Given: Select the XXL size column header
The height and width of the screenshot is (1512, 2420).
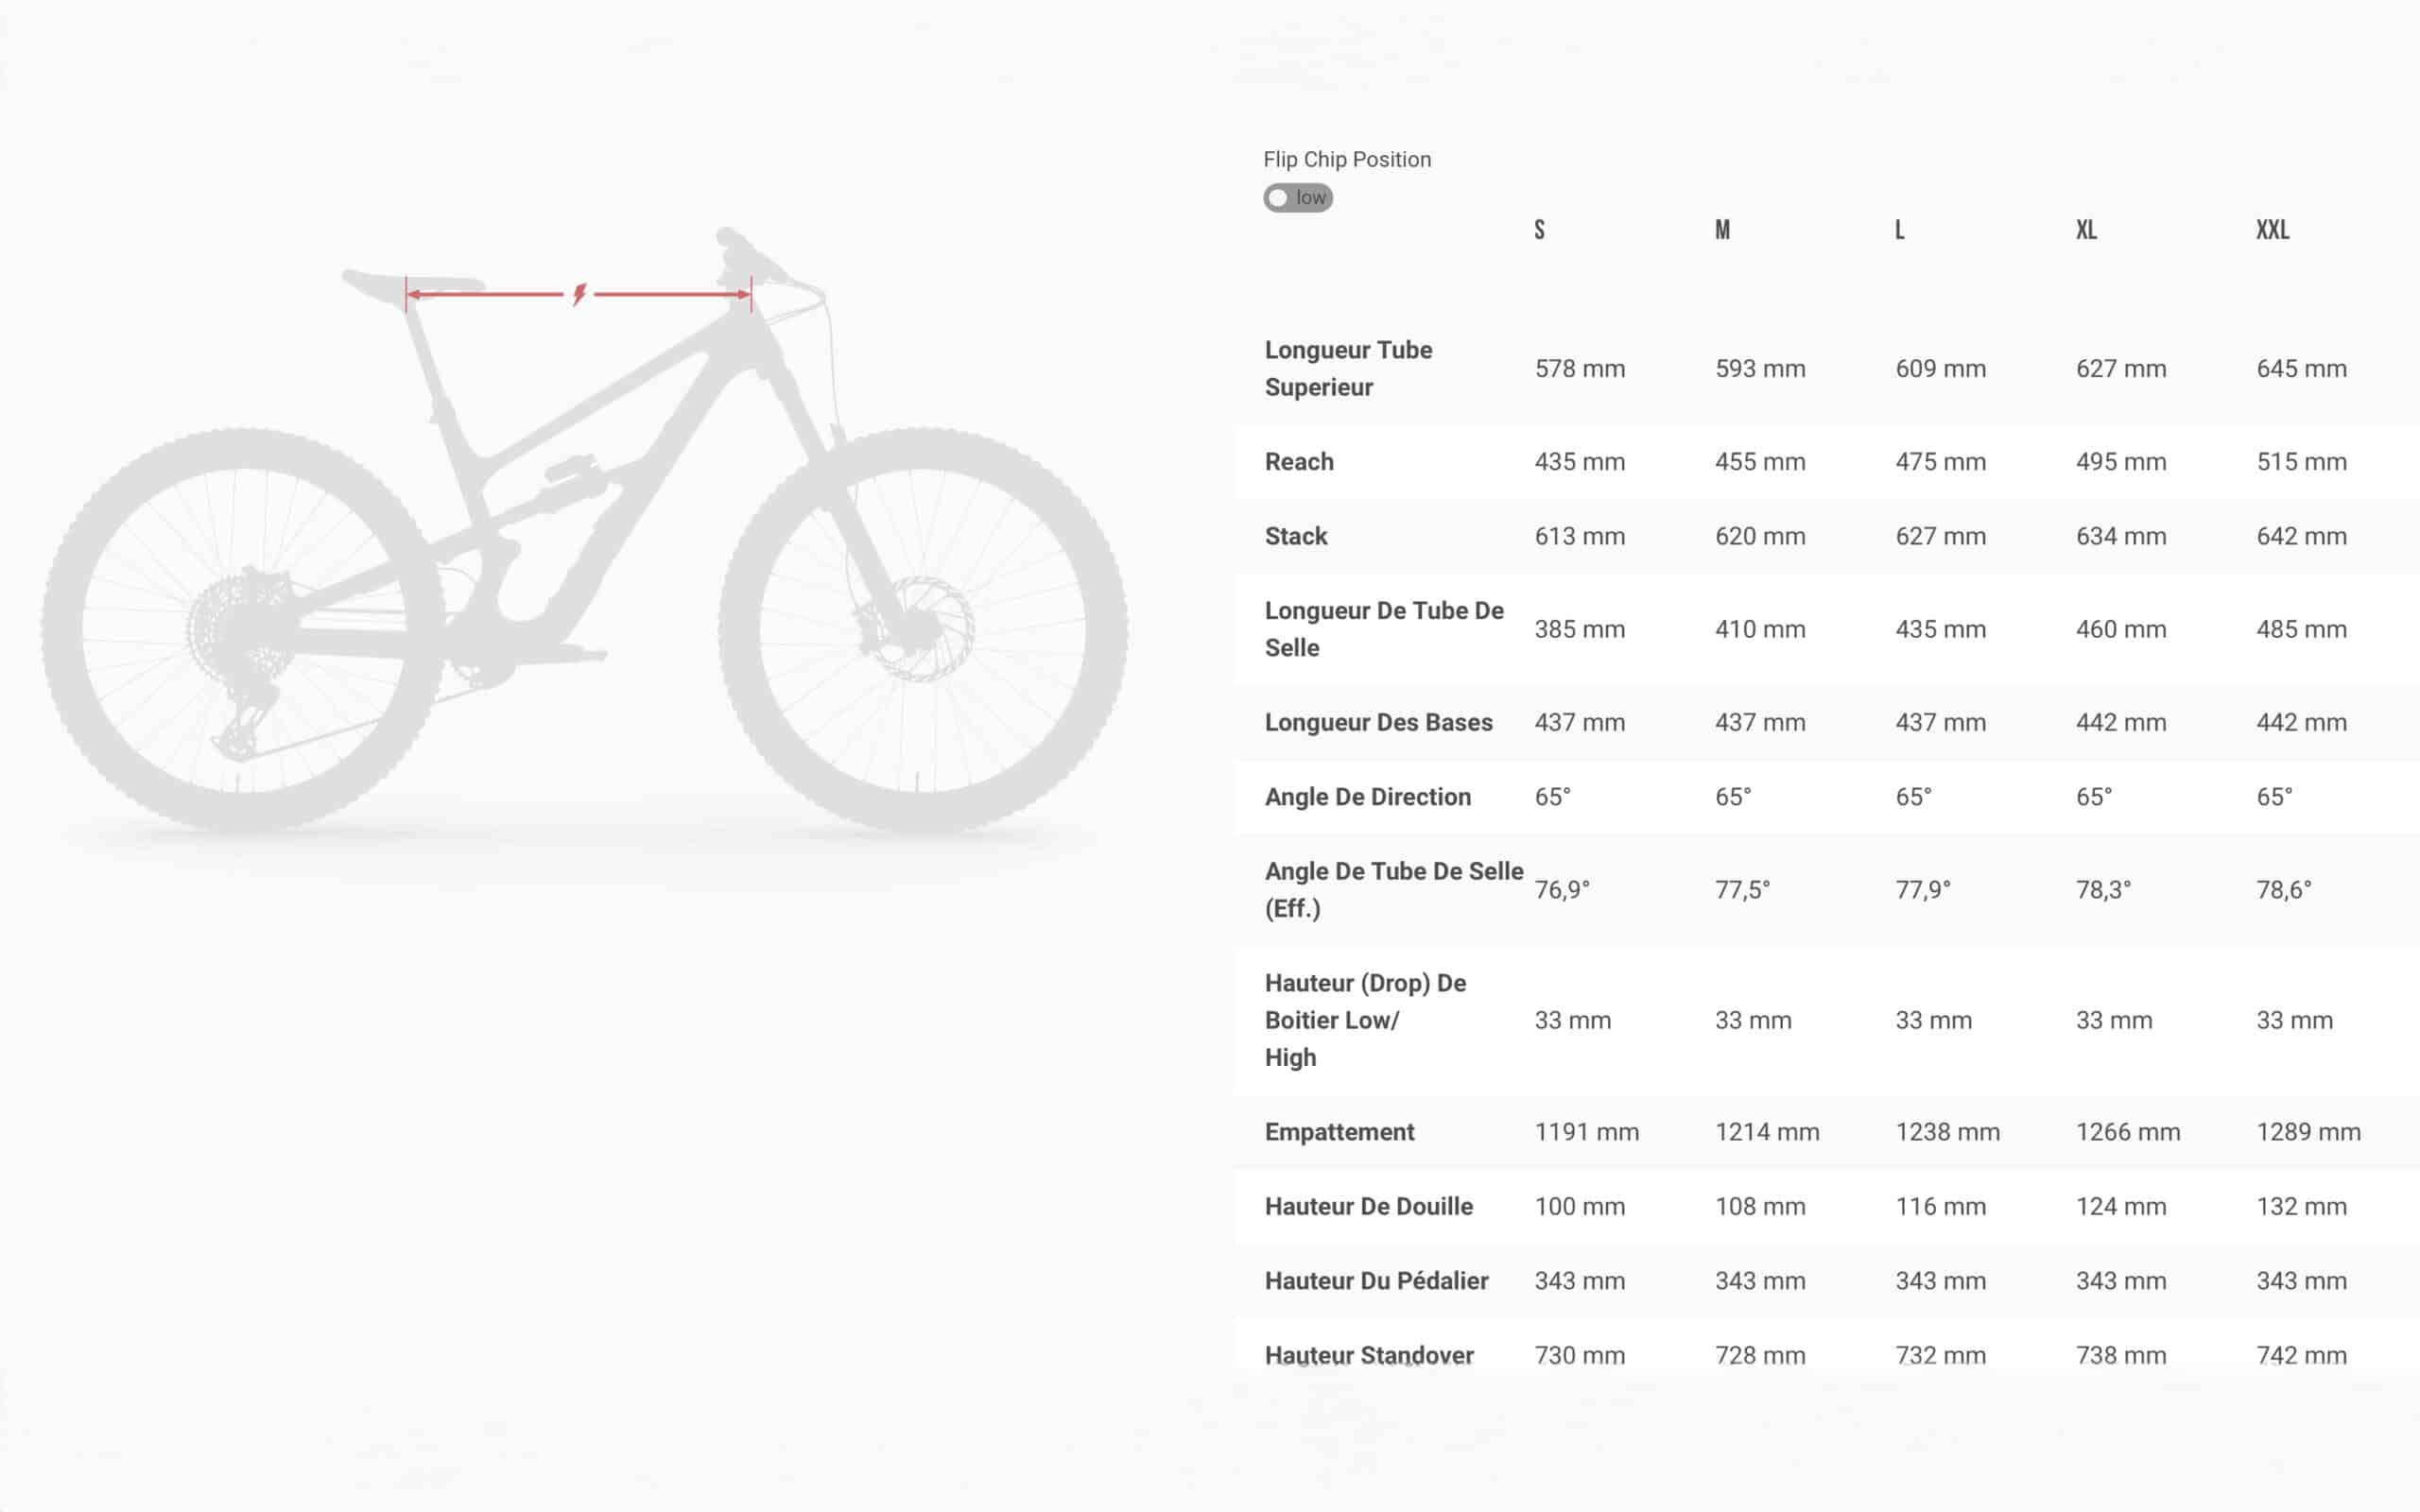Looking at the screenshot, I should (x=2272, y=230).
